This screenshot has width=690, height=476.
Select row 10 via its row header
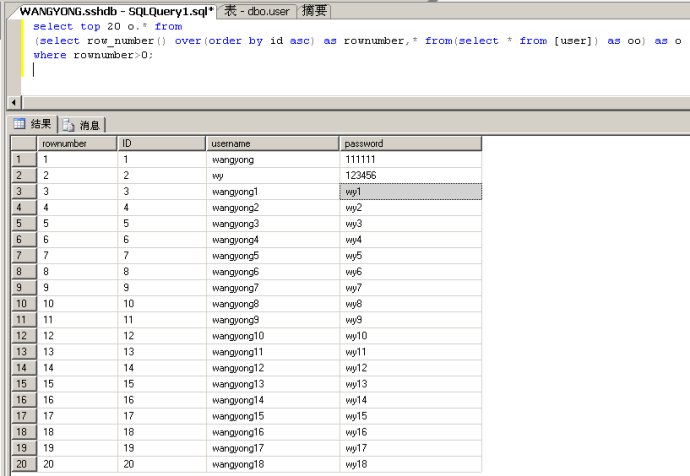(22, 303)
